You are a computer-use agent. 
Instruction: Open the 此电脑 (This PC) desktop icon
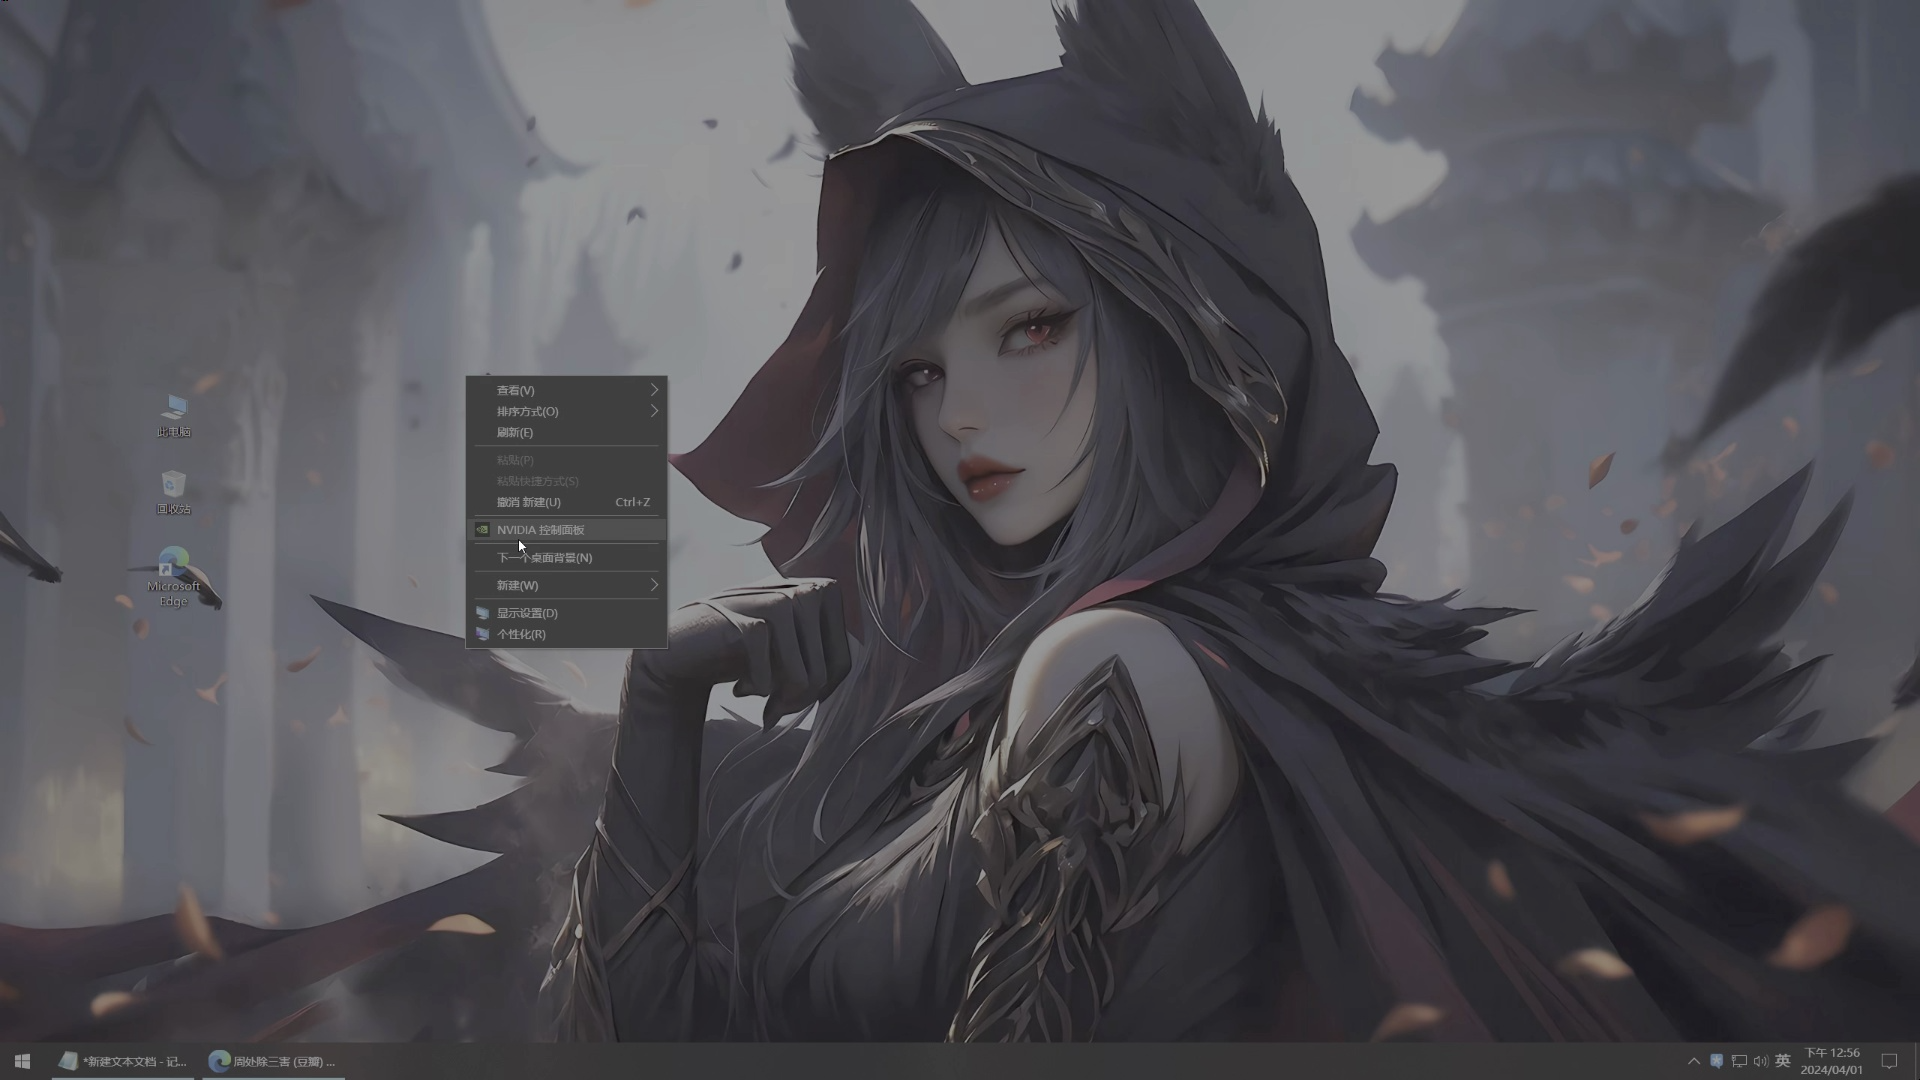coord(173,415)
